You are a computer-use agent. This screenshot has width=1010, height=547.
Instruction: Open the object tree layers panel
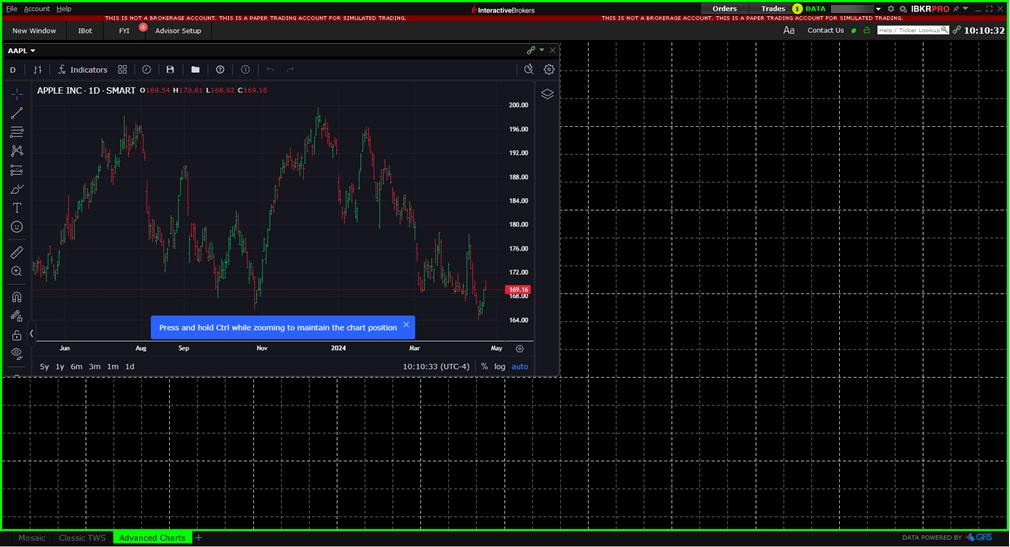pyautogui.click(x=547, y=94)
